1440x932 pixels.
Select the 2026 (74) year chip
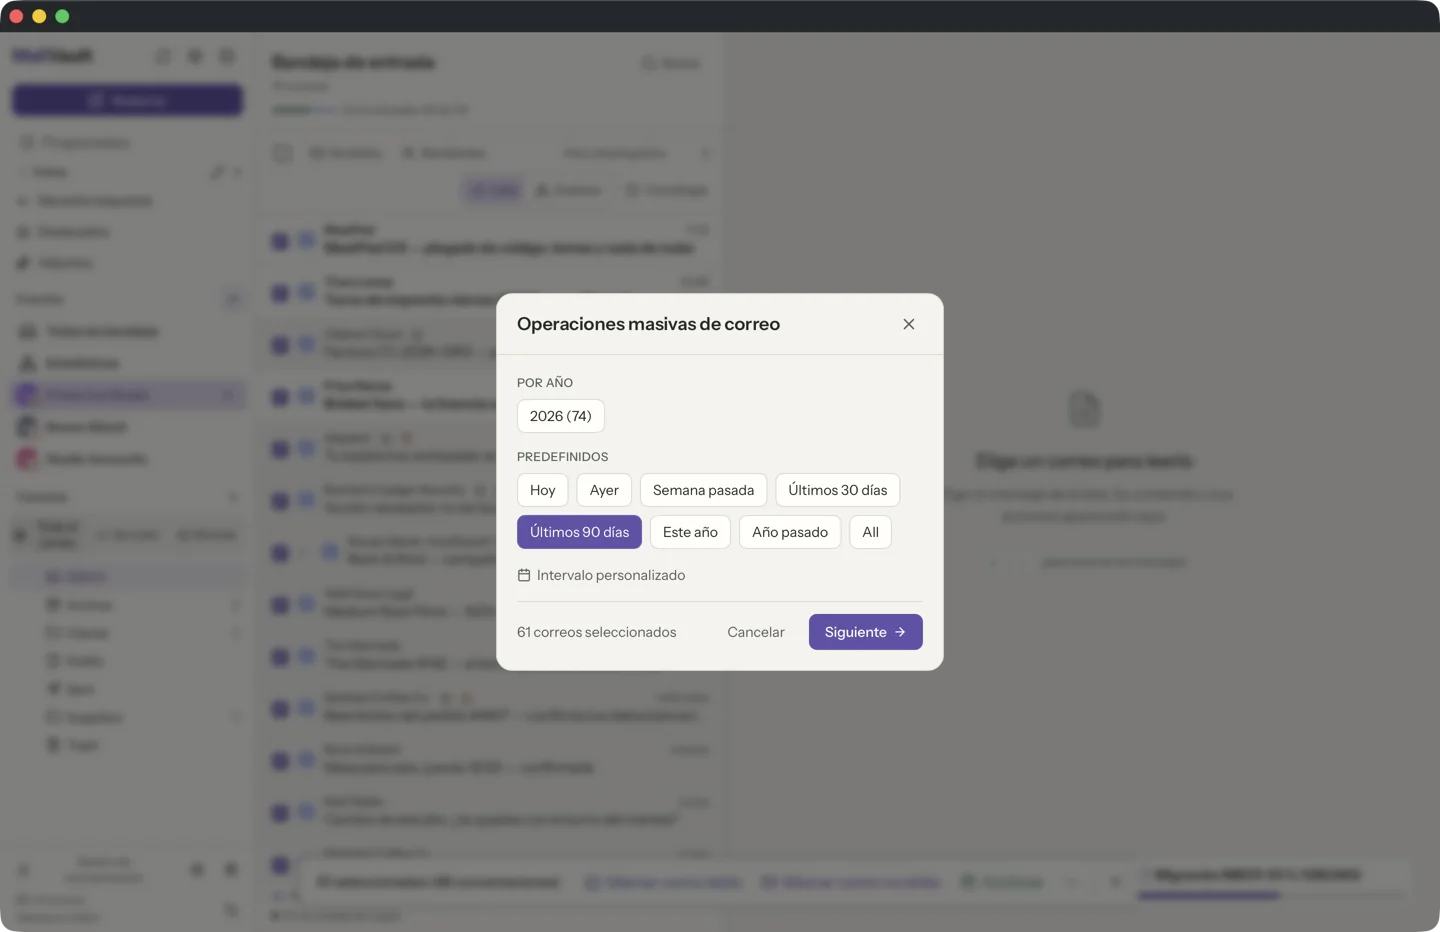[x=561, y=416]
